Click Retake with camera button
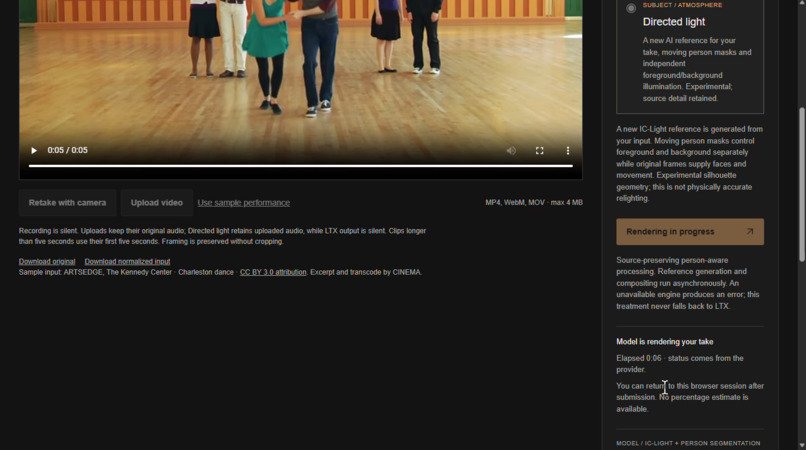Image resolution: width=806 pixels, height=450 pixels. (67, 203)
